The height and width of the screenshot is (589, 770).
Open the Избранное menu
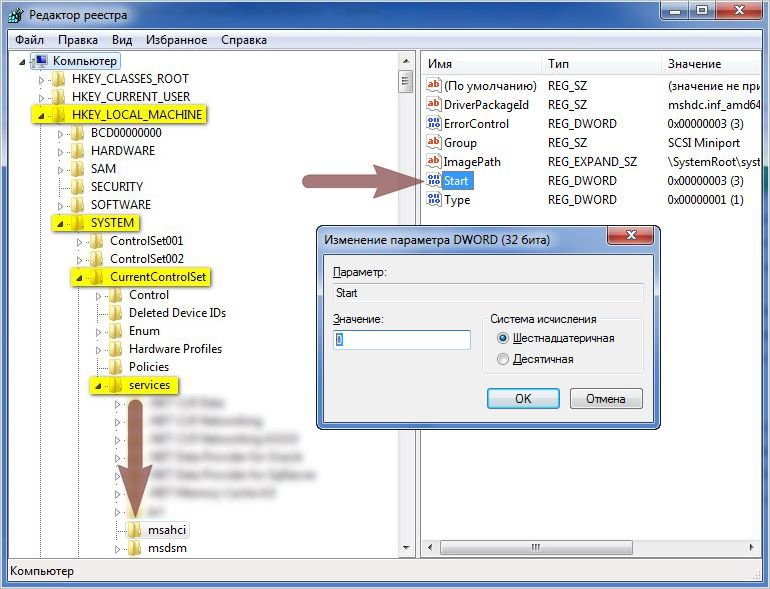click(176, 40)
